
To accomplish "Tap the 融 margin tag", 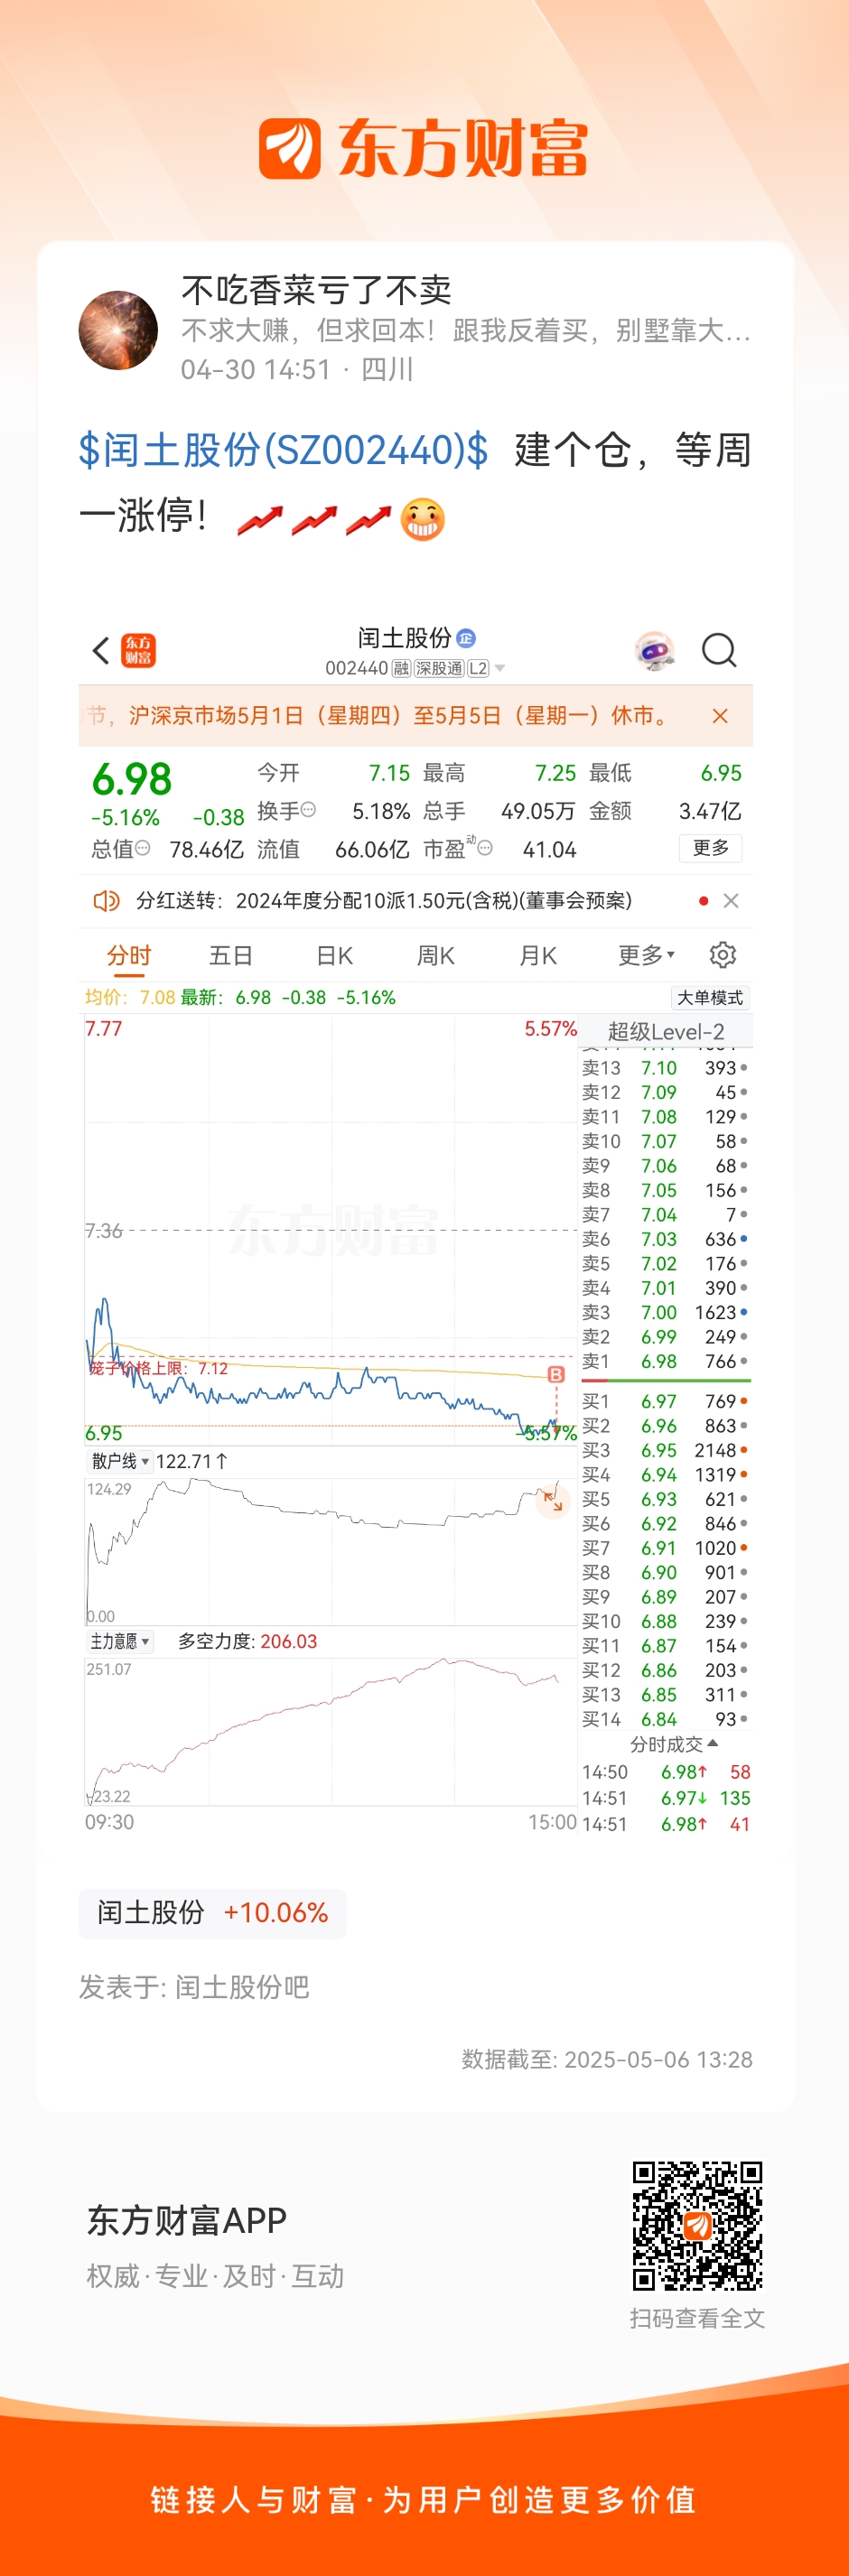I will pos(401,668).
